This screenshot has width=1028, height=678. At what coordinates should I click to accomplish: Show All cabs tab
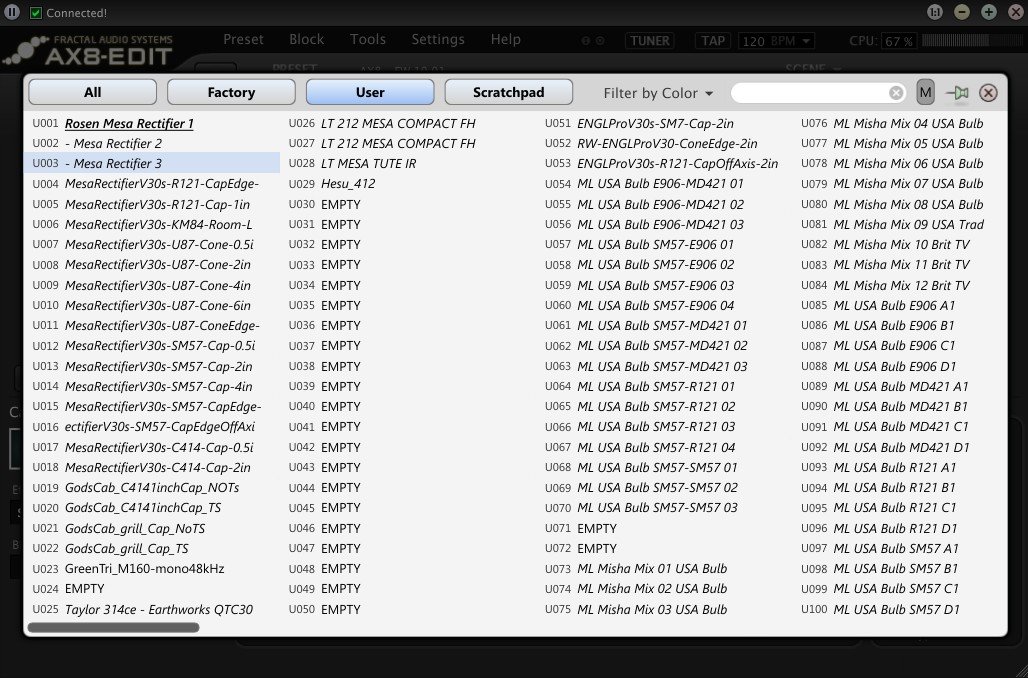[92, 92]
